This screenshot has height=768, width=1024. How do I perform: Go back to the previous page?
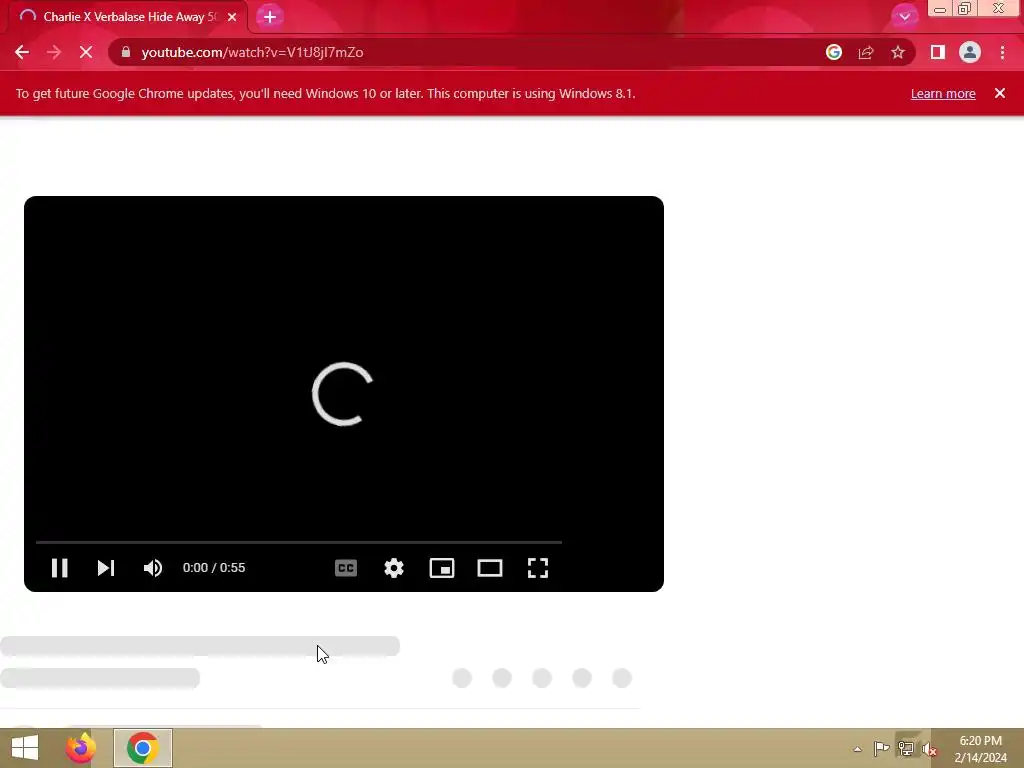click(x=22, y=52)
